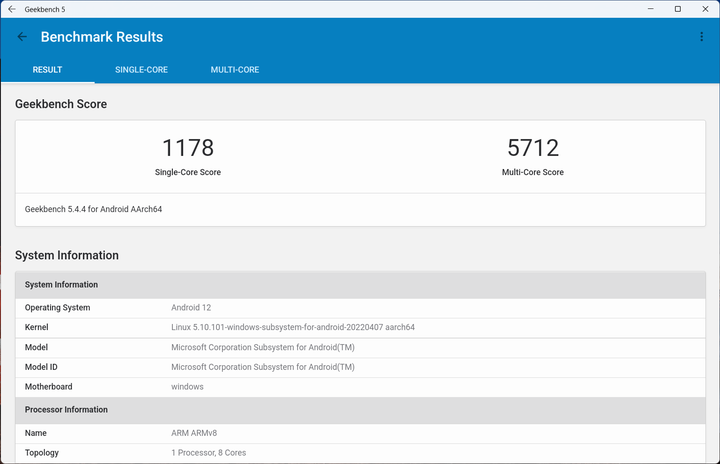Click the Benchmark Results page title
720x464 pixels.
(x=102, y=37)
